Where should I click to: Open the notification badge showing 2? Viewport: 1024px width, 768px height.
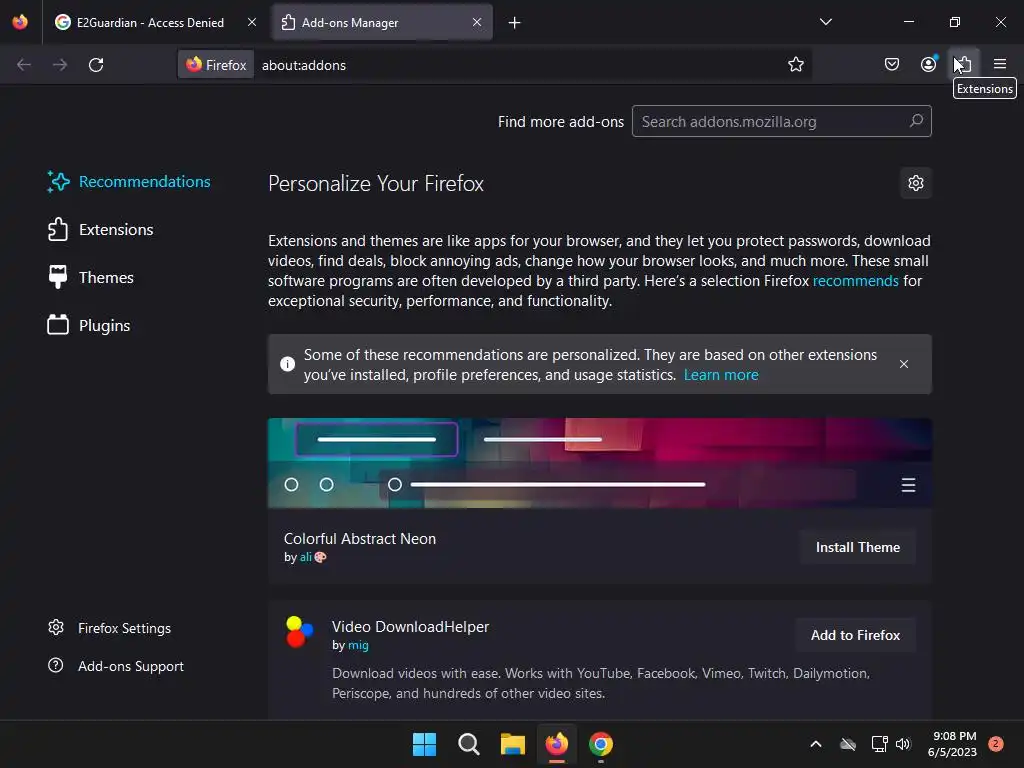[x=995, y=743]
